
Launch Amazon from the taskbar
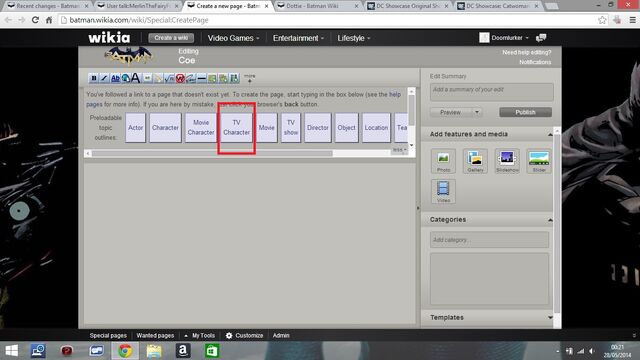(x=183, y=351)
